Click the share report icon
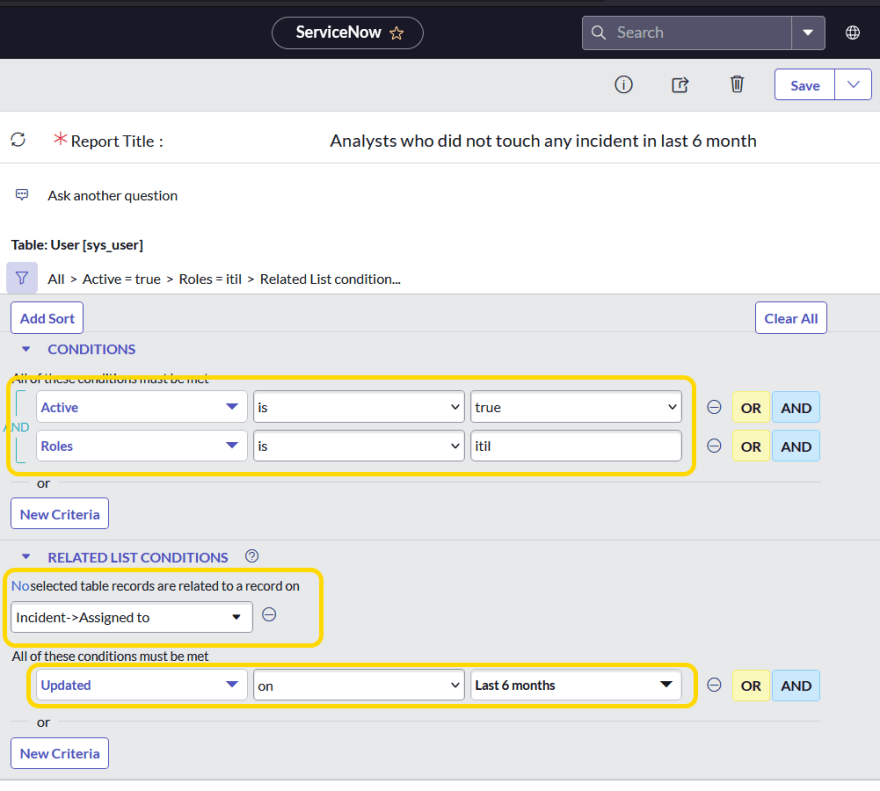This screenshot has height=791, width=880. [680, 85]
